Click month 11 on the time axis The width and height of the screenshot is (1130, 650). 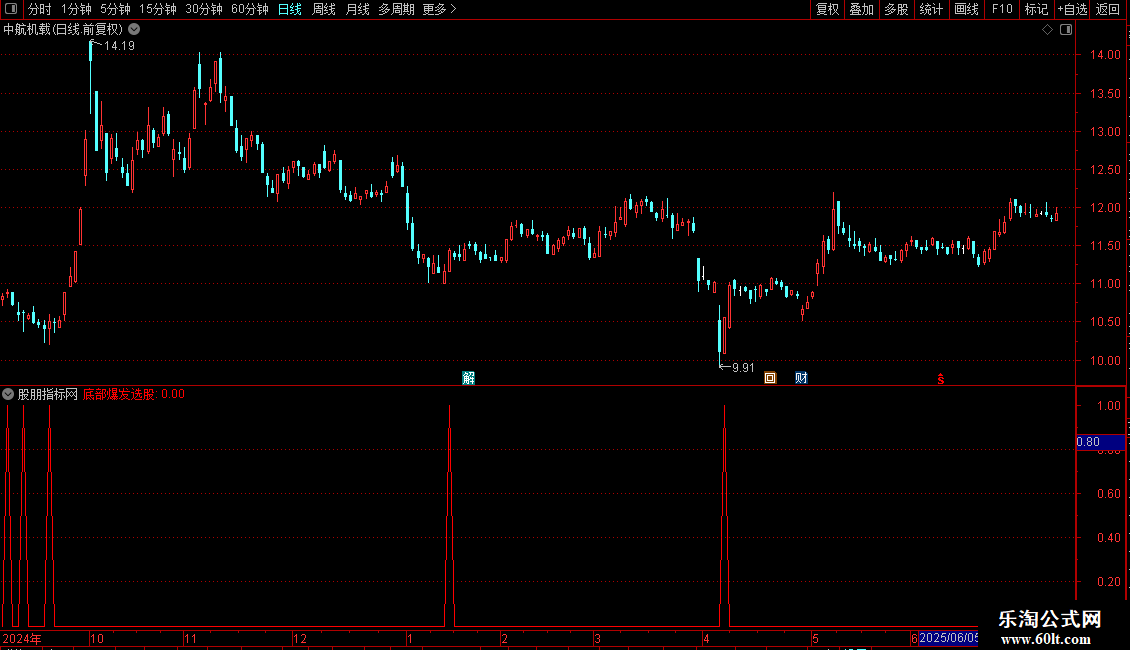(x=190, y=638)
